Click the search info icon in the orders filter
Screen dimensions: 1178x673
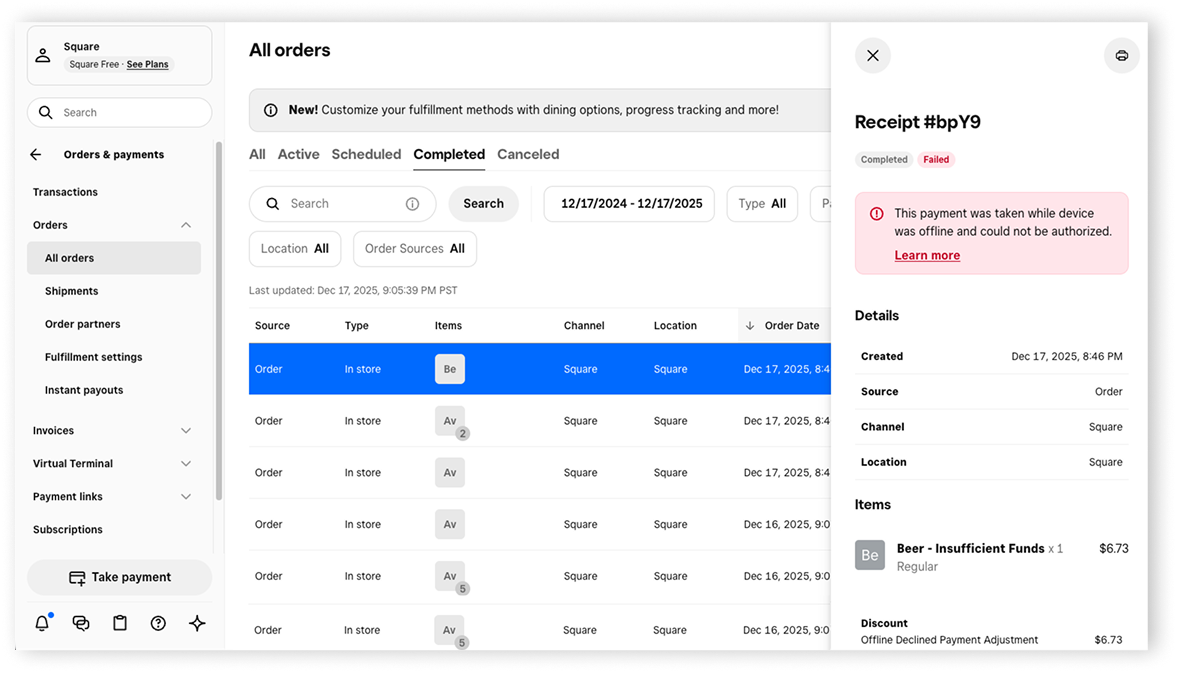(413, 203)
